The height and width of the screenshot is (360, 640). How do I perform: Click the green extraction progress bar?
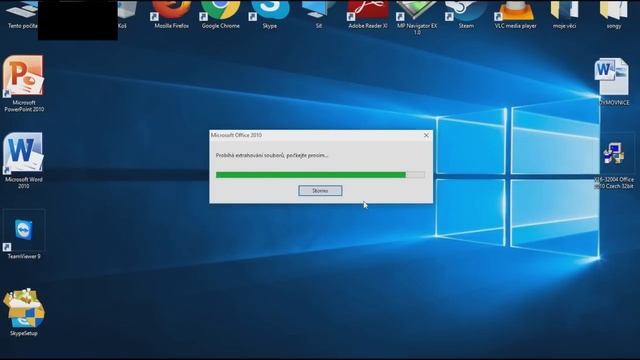point(320,175)
